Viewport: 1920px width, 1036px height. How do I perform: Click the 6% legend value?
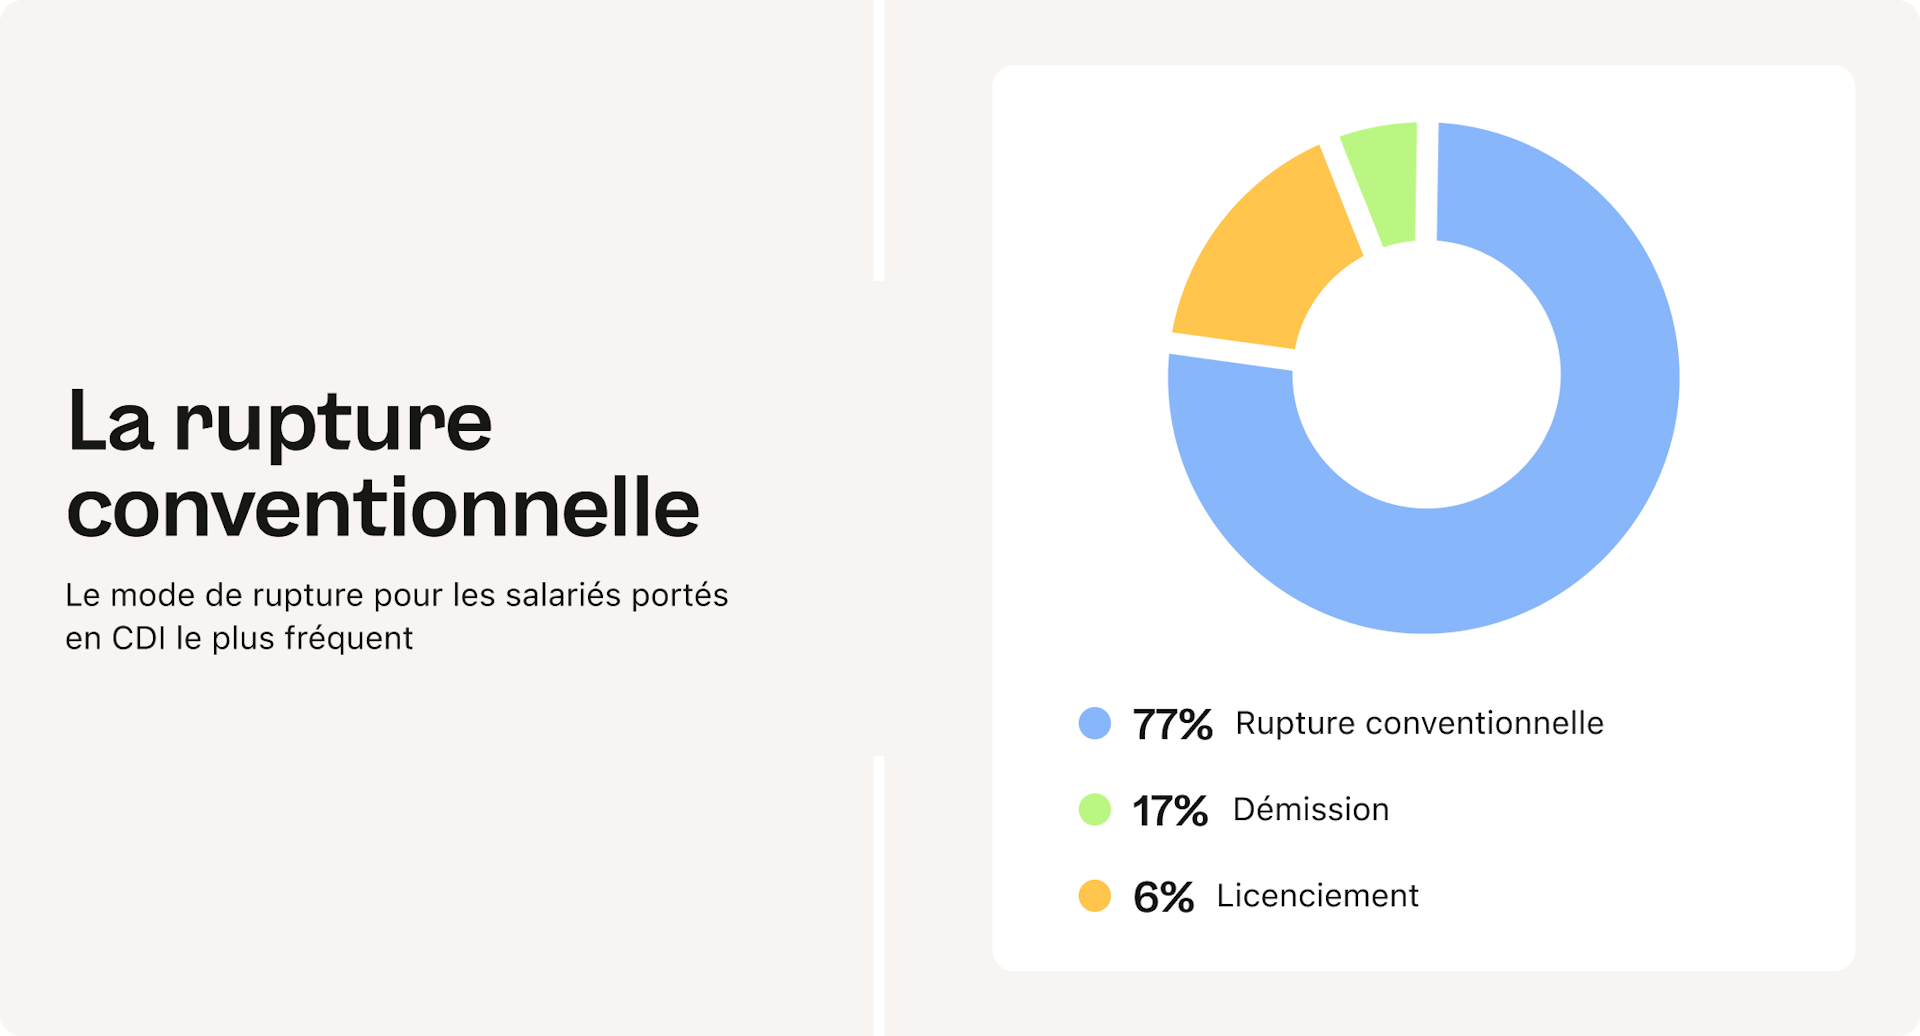tap(1163, 896)
